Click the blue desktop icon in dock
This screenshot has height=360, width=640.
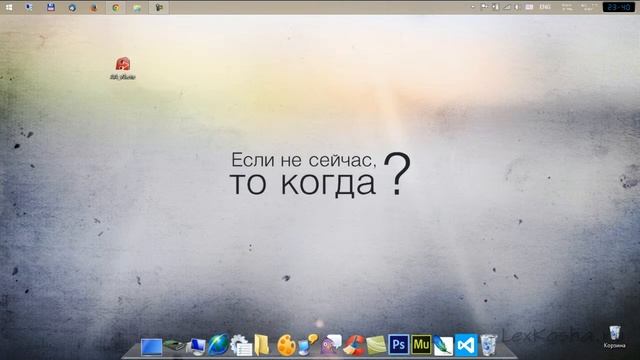click(x=151, y=347)
